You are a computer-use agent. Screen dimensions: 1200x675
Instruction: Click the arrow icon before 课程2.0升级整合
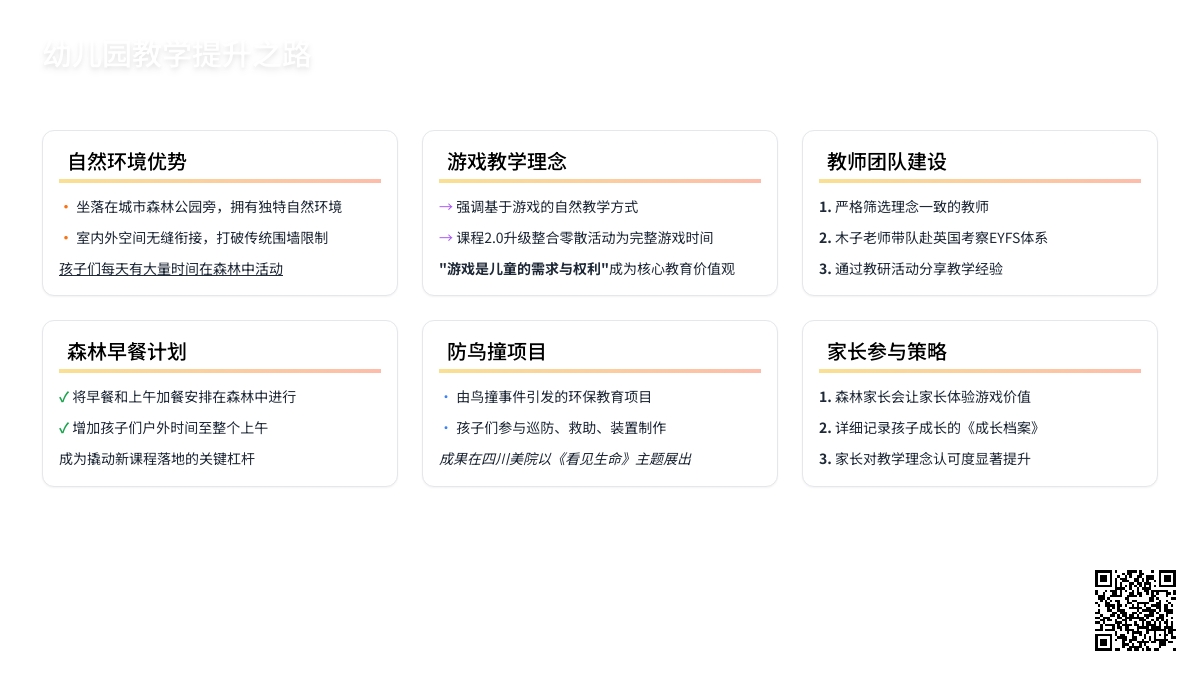pyautogui.click(x=446, y=238)
